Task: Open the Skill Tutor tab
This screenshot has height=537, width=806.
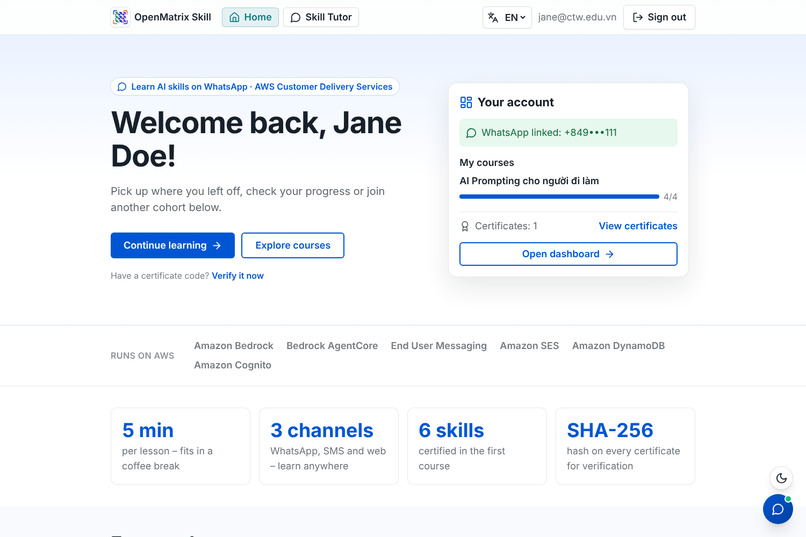Action: (x=321, y=17)
